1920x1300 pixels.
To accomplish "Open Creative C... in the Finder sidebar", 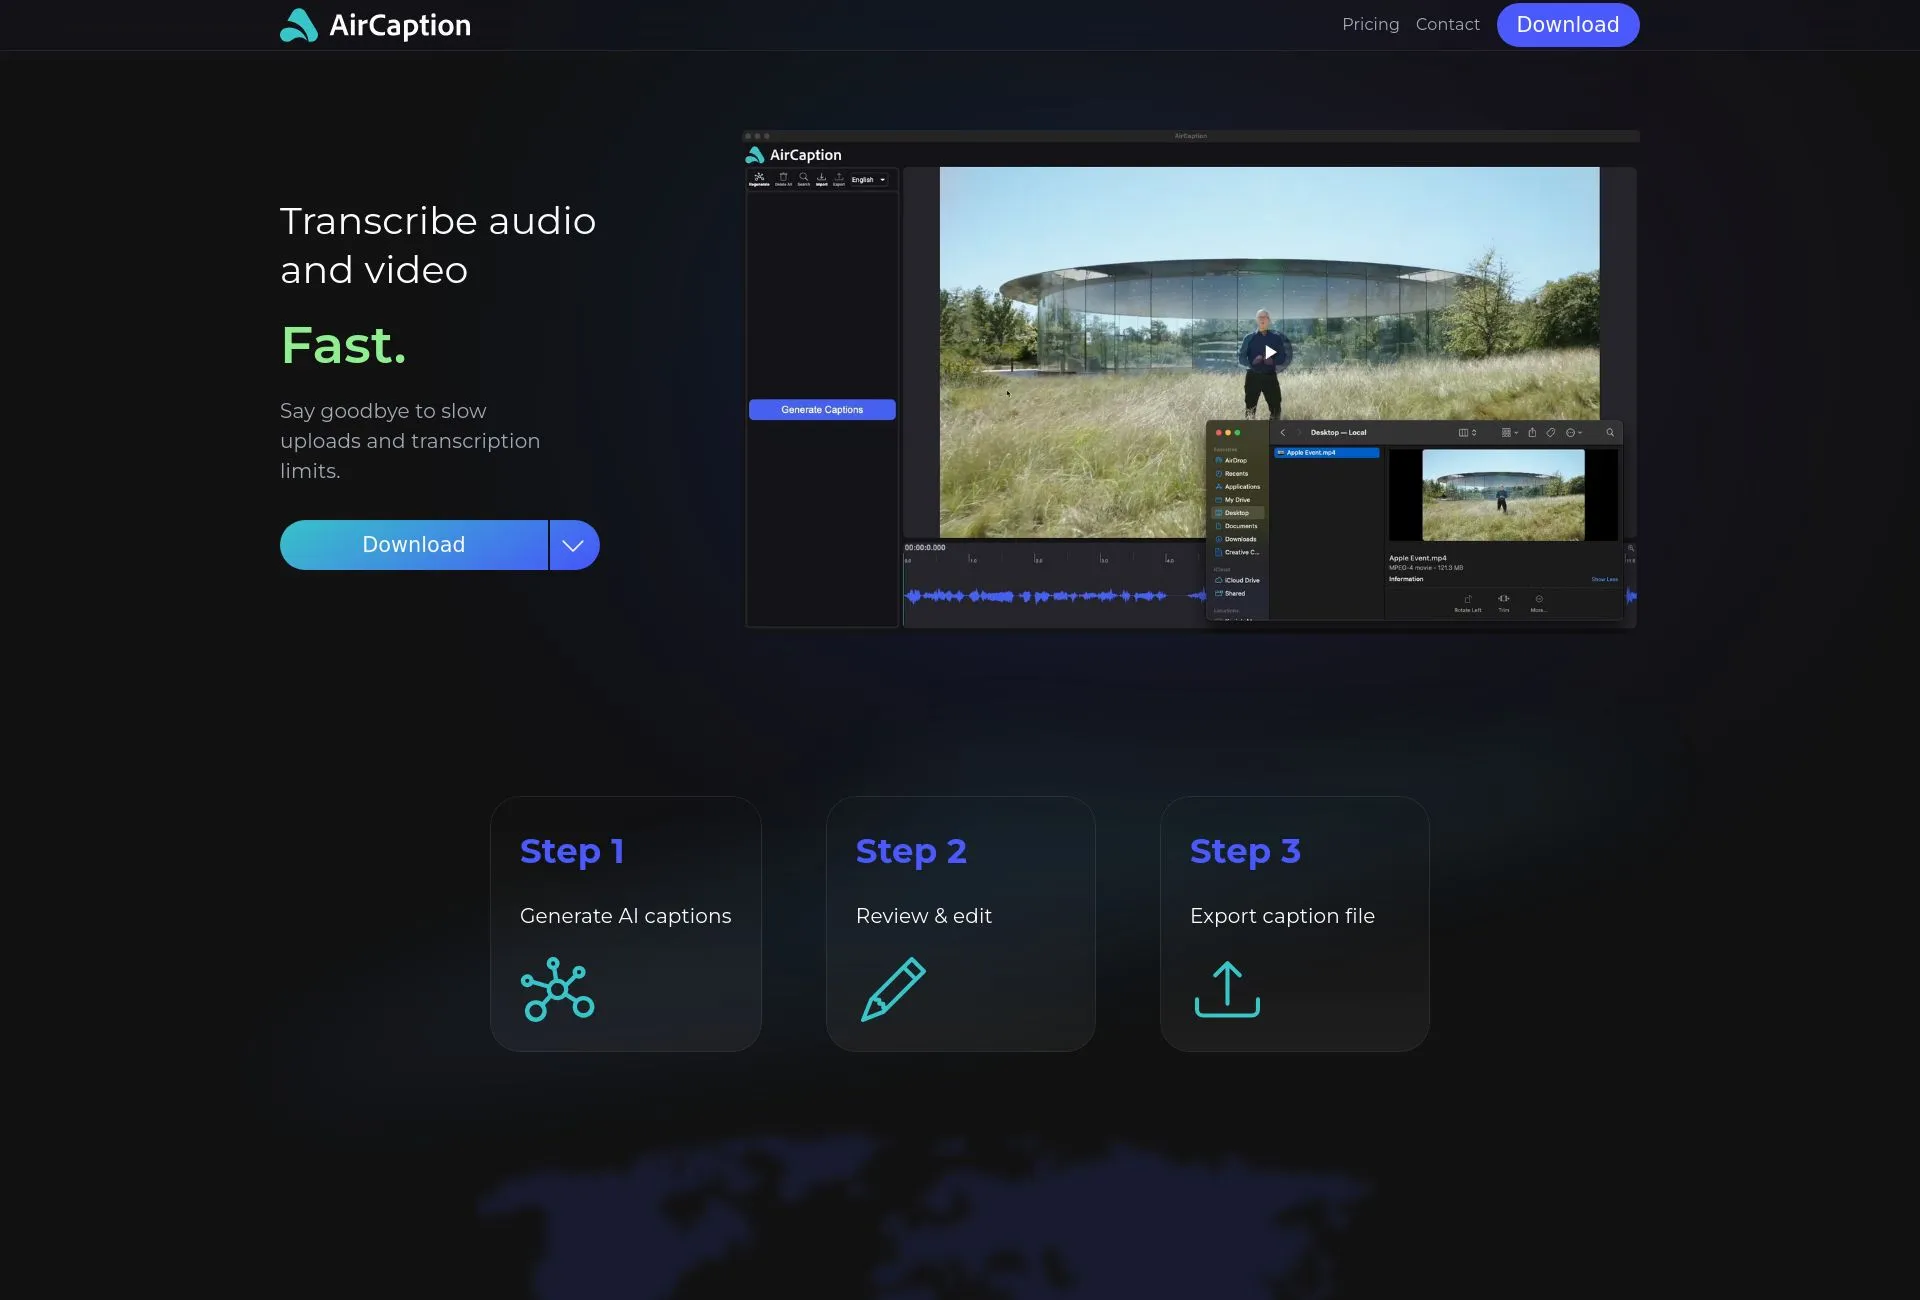I will [x=1238, y=552].
